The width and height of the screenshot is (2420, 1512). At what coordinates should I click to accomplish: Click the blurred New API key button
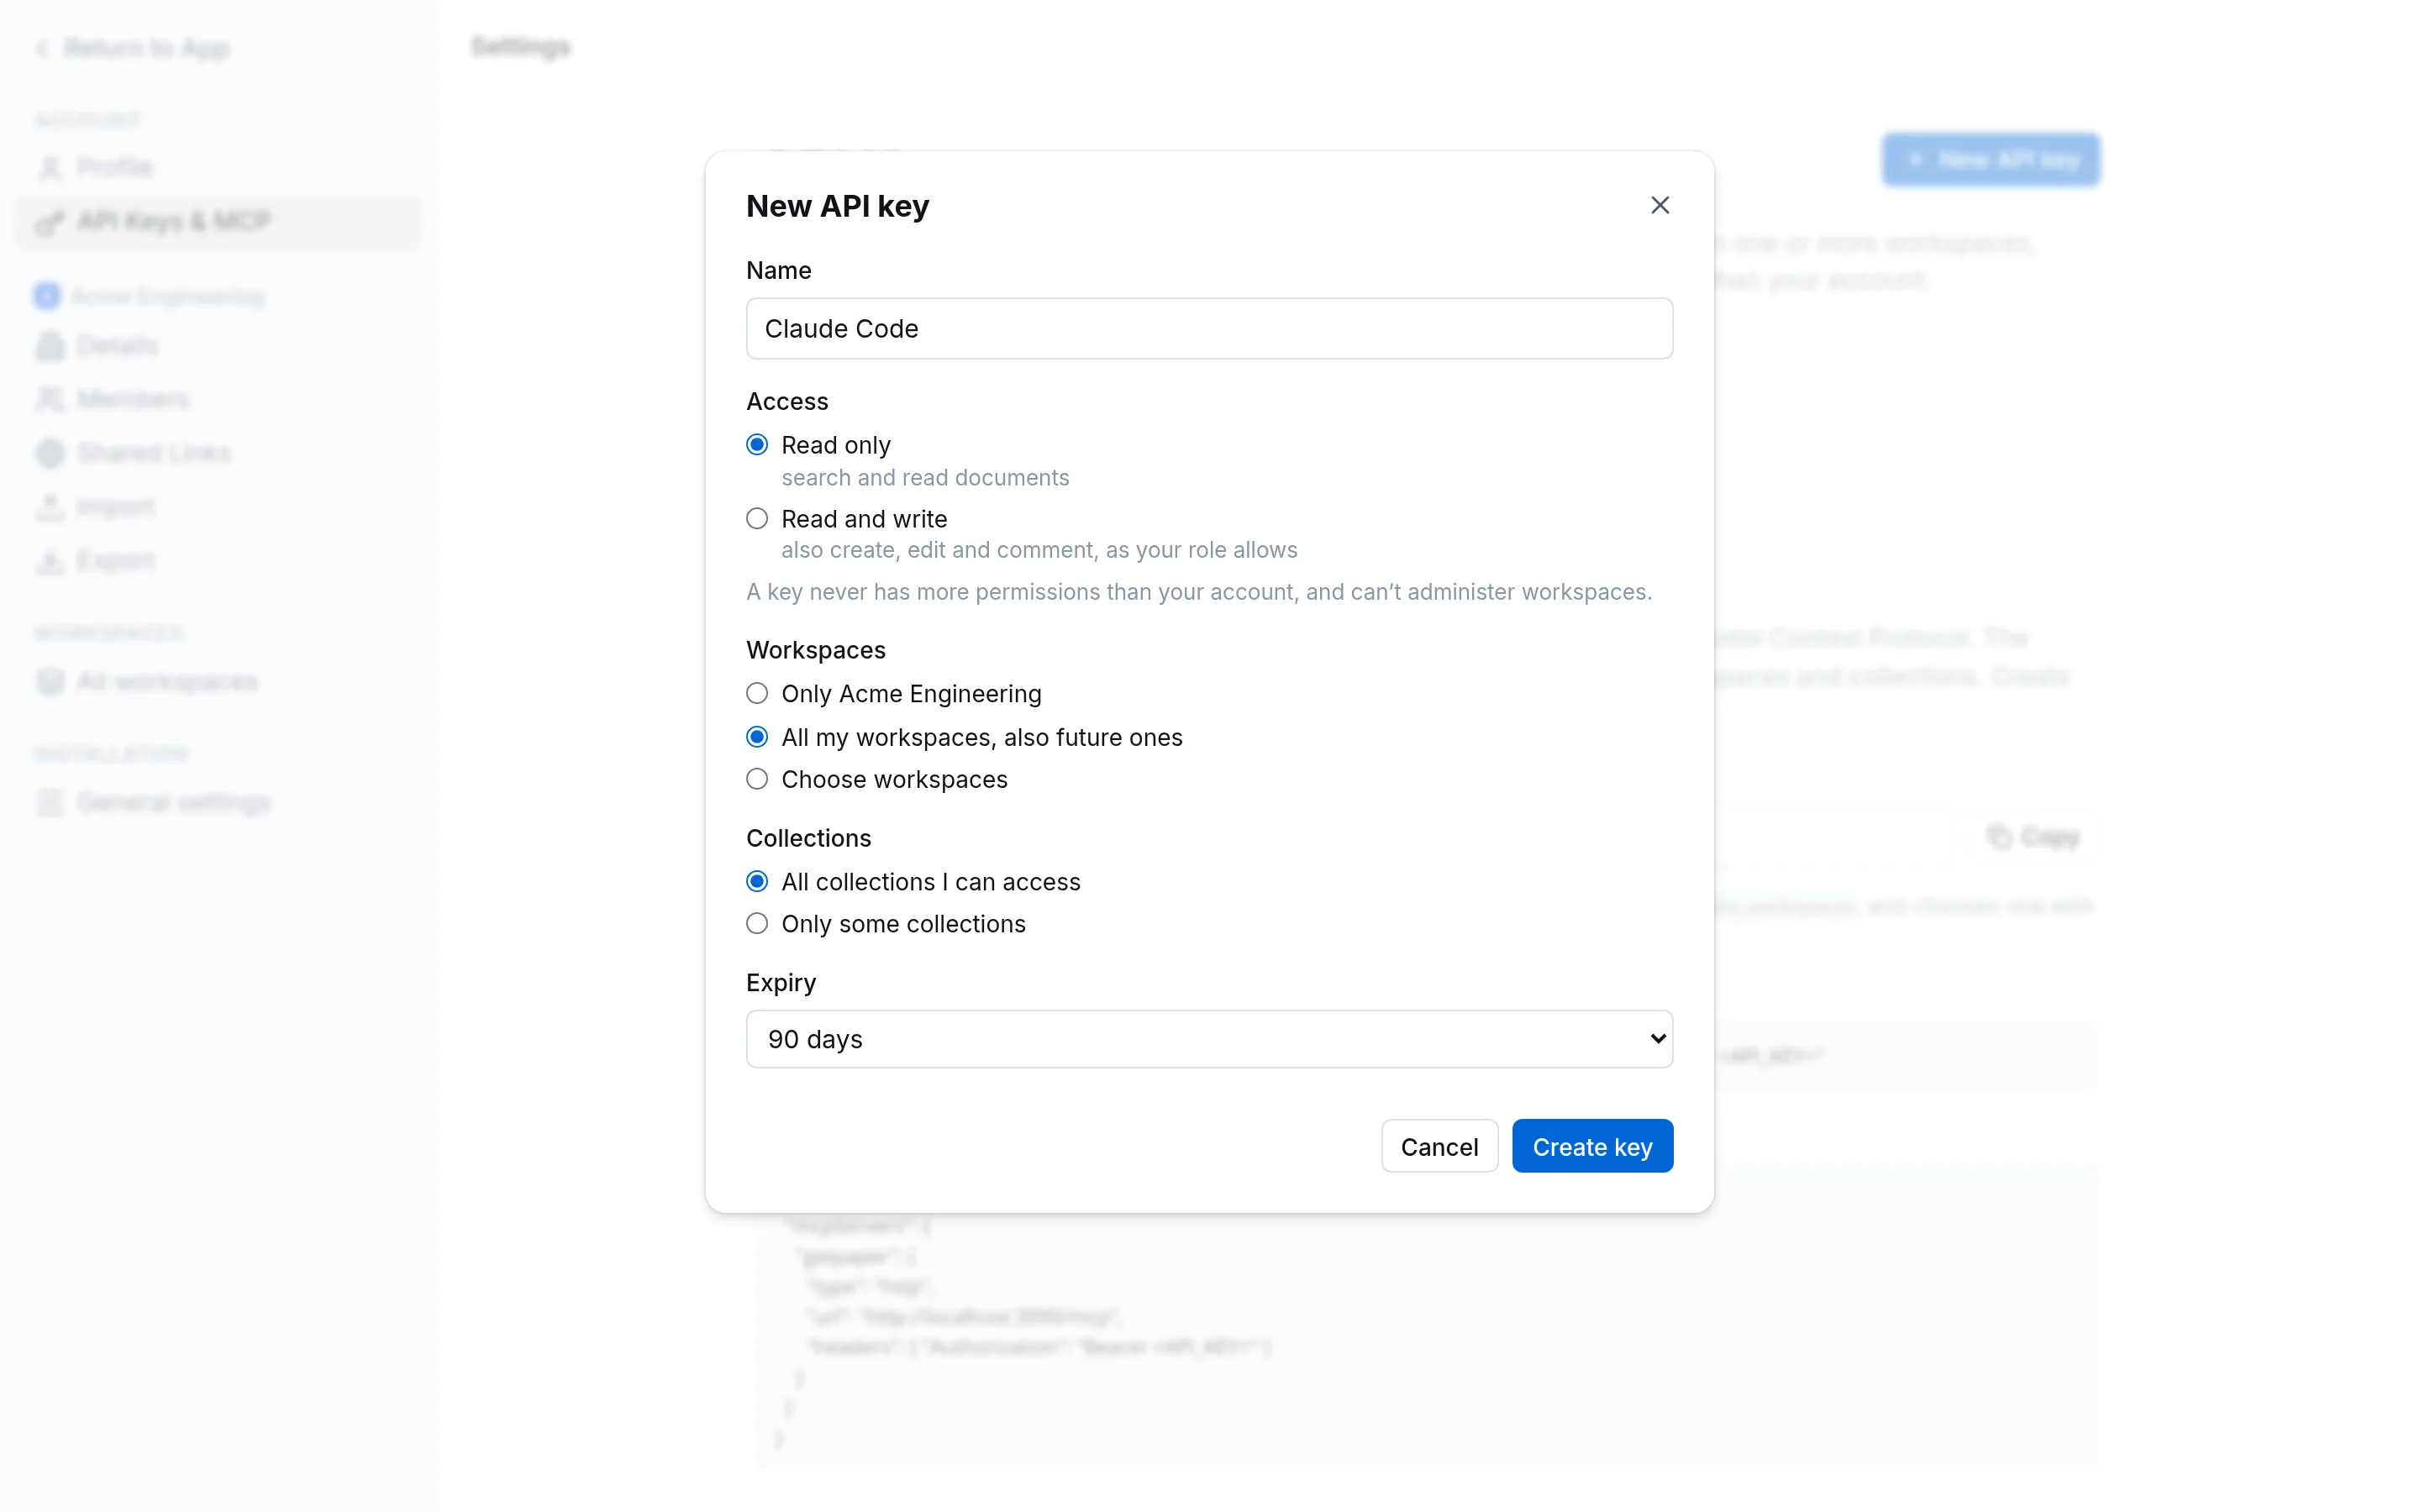[1991, 160]
